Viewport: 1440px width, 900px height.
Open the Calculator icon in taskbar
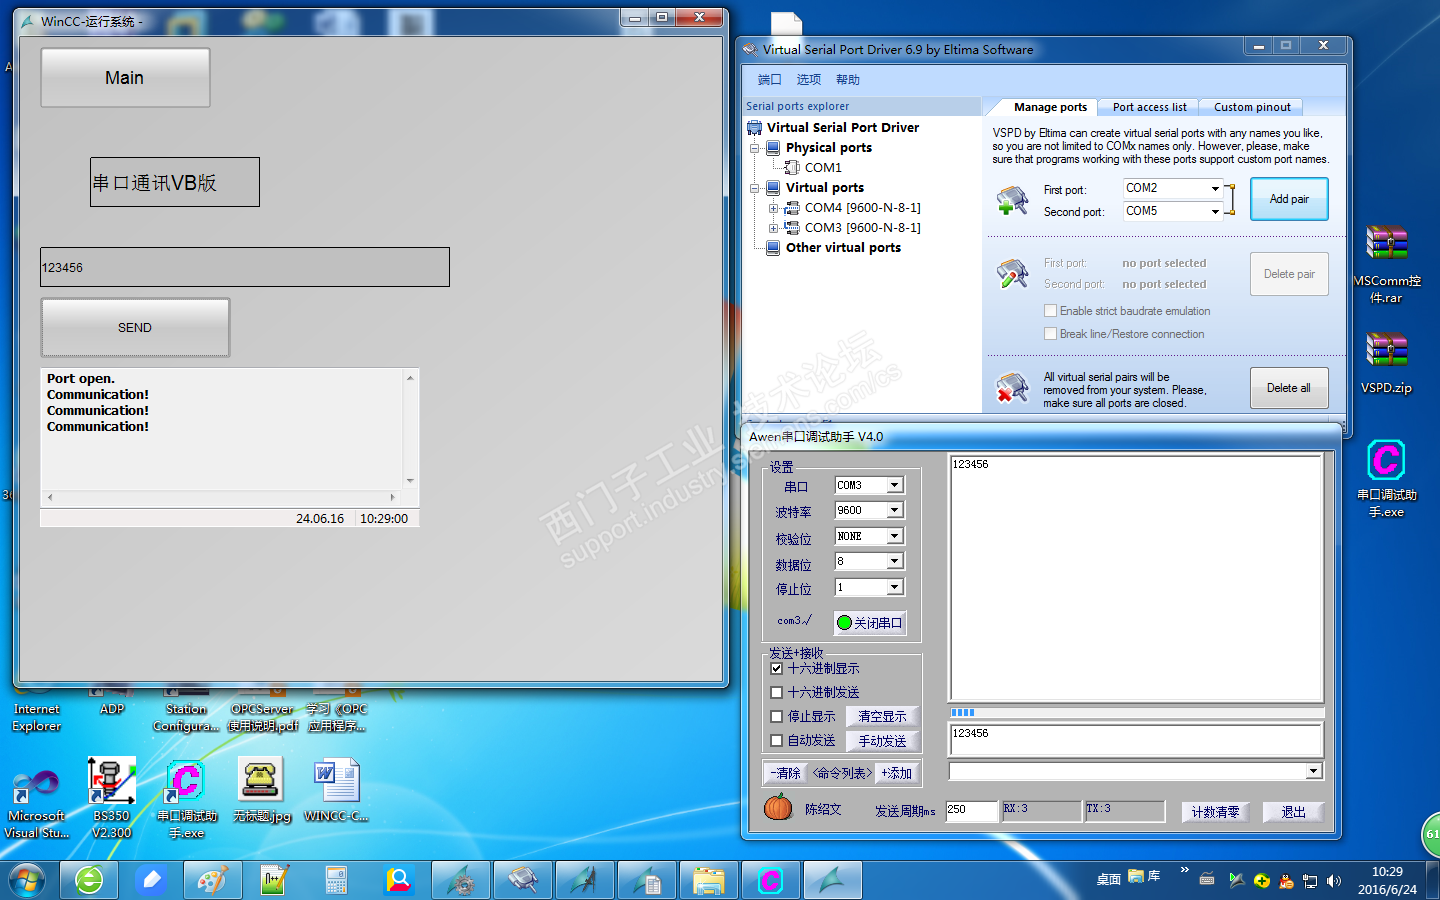336,880
